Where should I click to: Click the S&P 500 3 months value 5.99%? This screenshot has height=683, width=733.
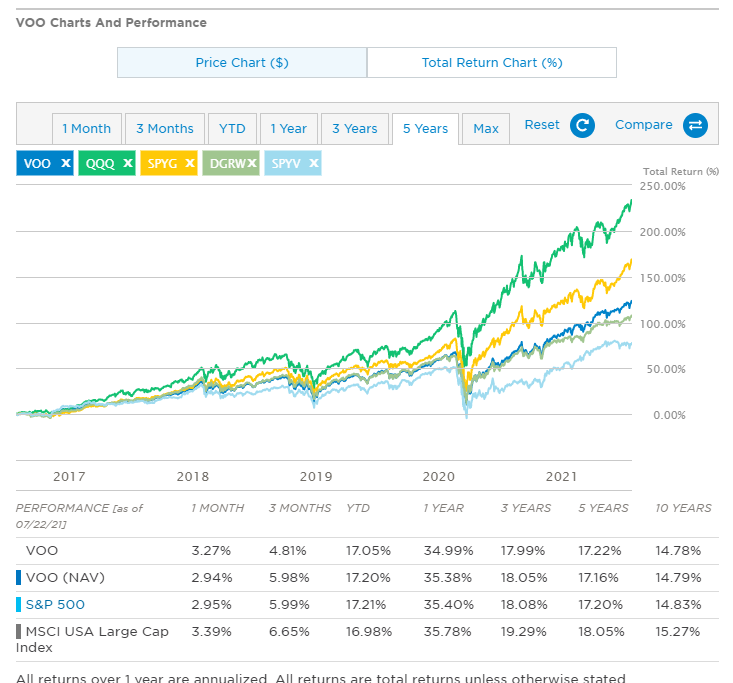pos(289,604)
